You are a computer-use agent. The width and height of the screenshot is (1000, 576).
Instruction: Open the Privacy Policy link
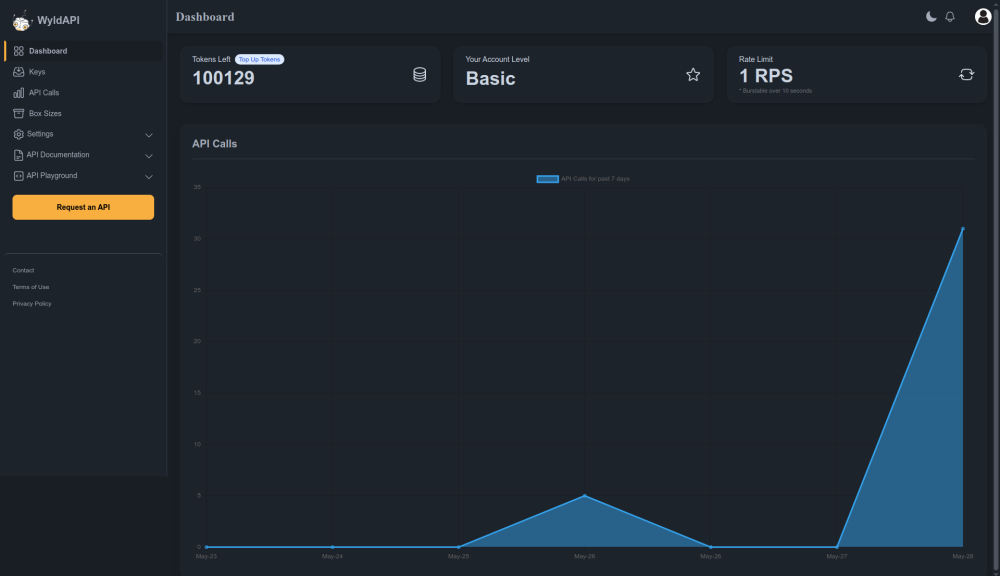(31, 303)
